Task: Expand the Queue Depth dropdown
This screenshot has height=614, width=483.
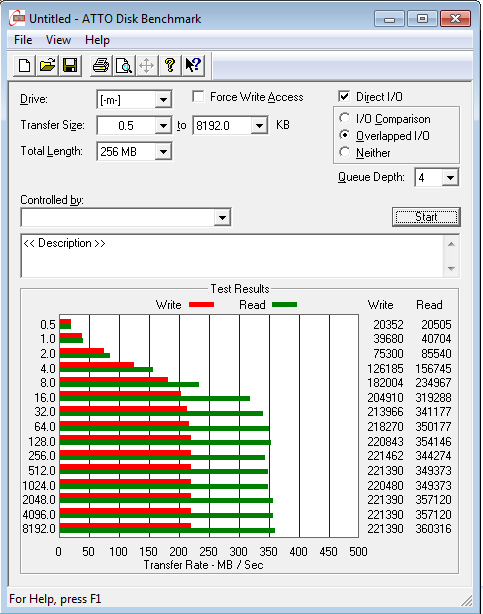Action: click(x=450, y=178)
